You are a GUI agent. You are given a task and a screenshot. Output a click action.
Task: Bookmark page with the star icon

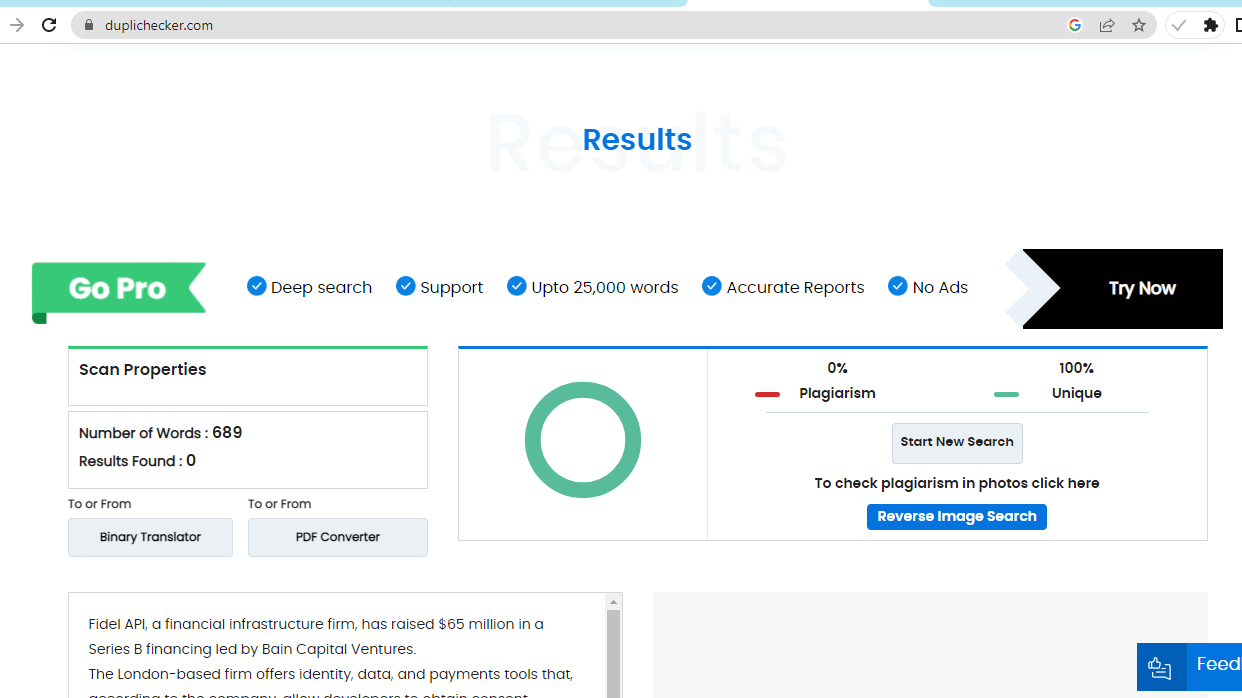(1139, 25)
